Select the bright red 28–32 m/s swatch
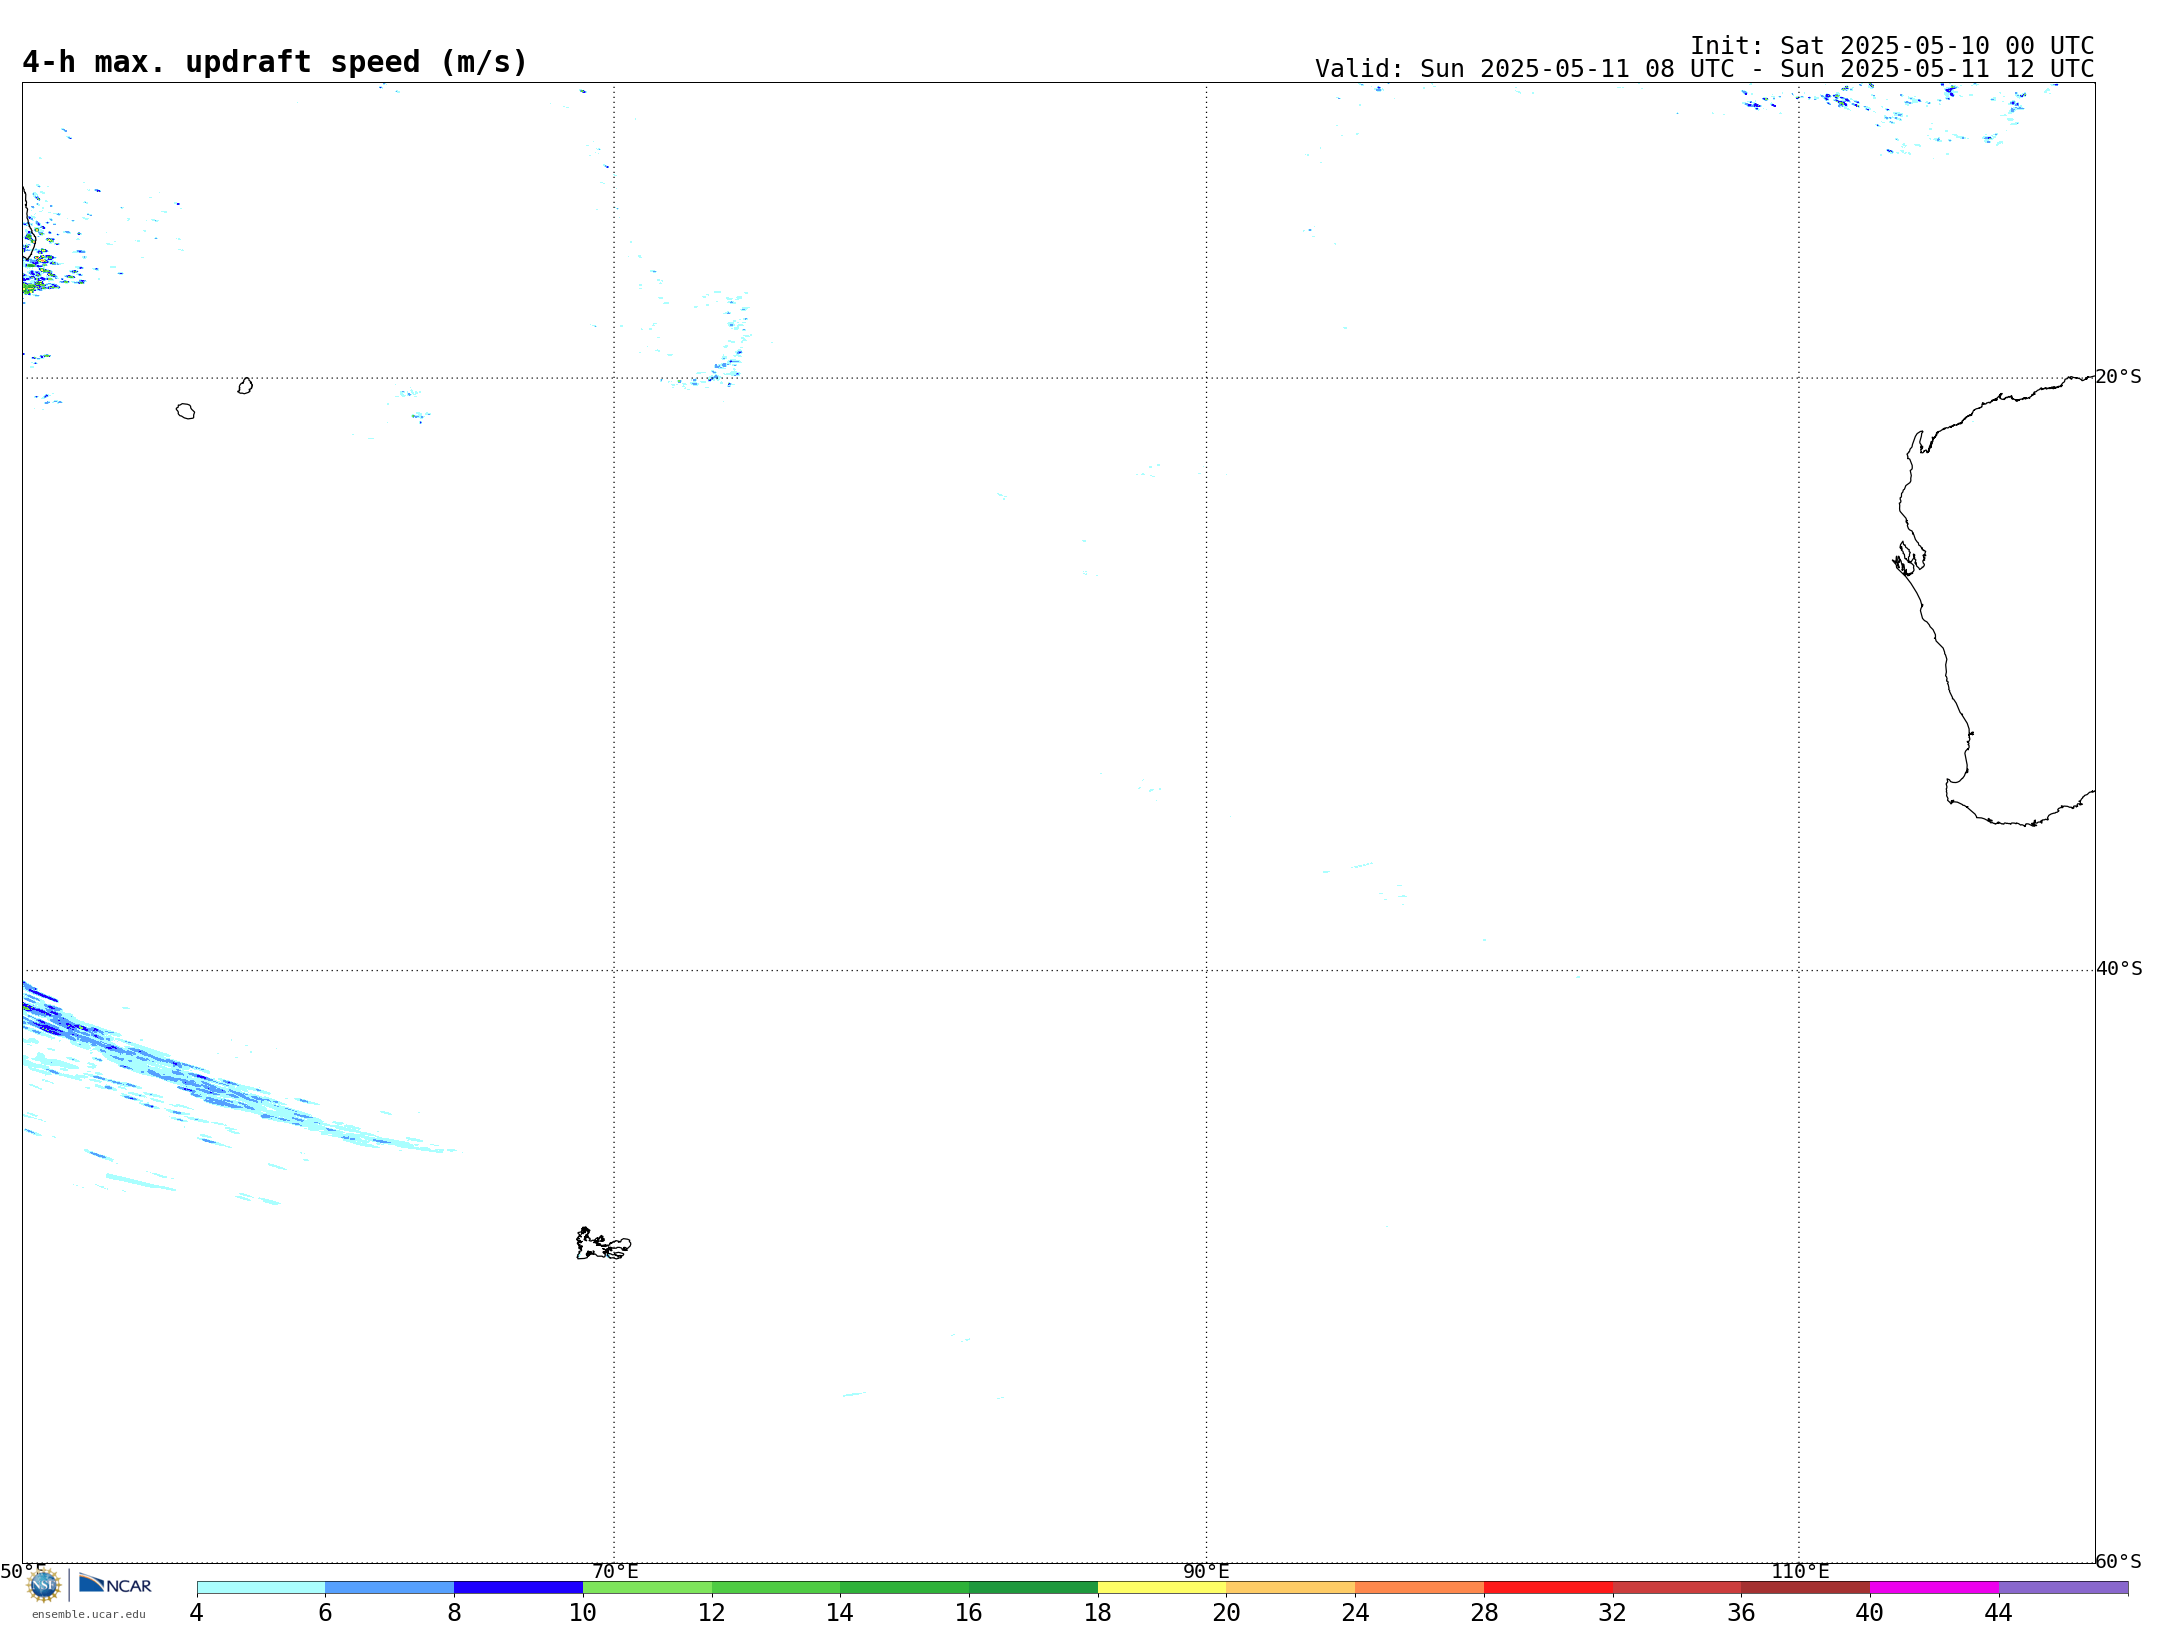Image resolution: width=2160 pixels, height=1626 pixels. click(x=1548, y=1587)
